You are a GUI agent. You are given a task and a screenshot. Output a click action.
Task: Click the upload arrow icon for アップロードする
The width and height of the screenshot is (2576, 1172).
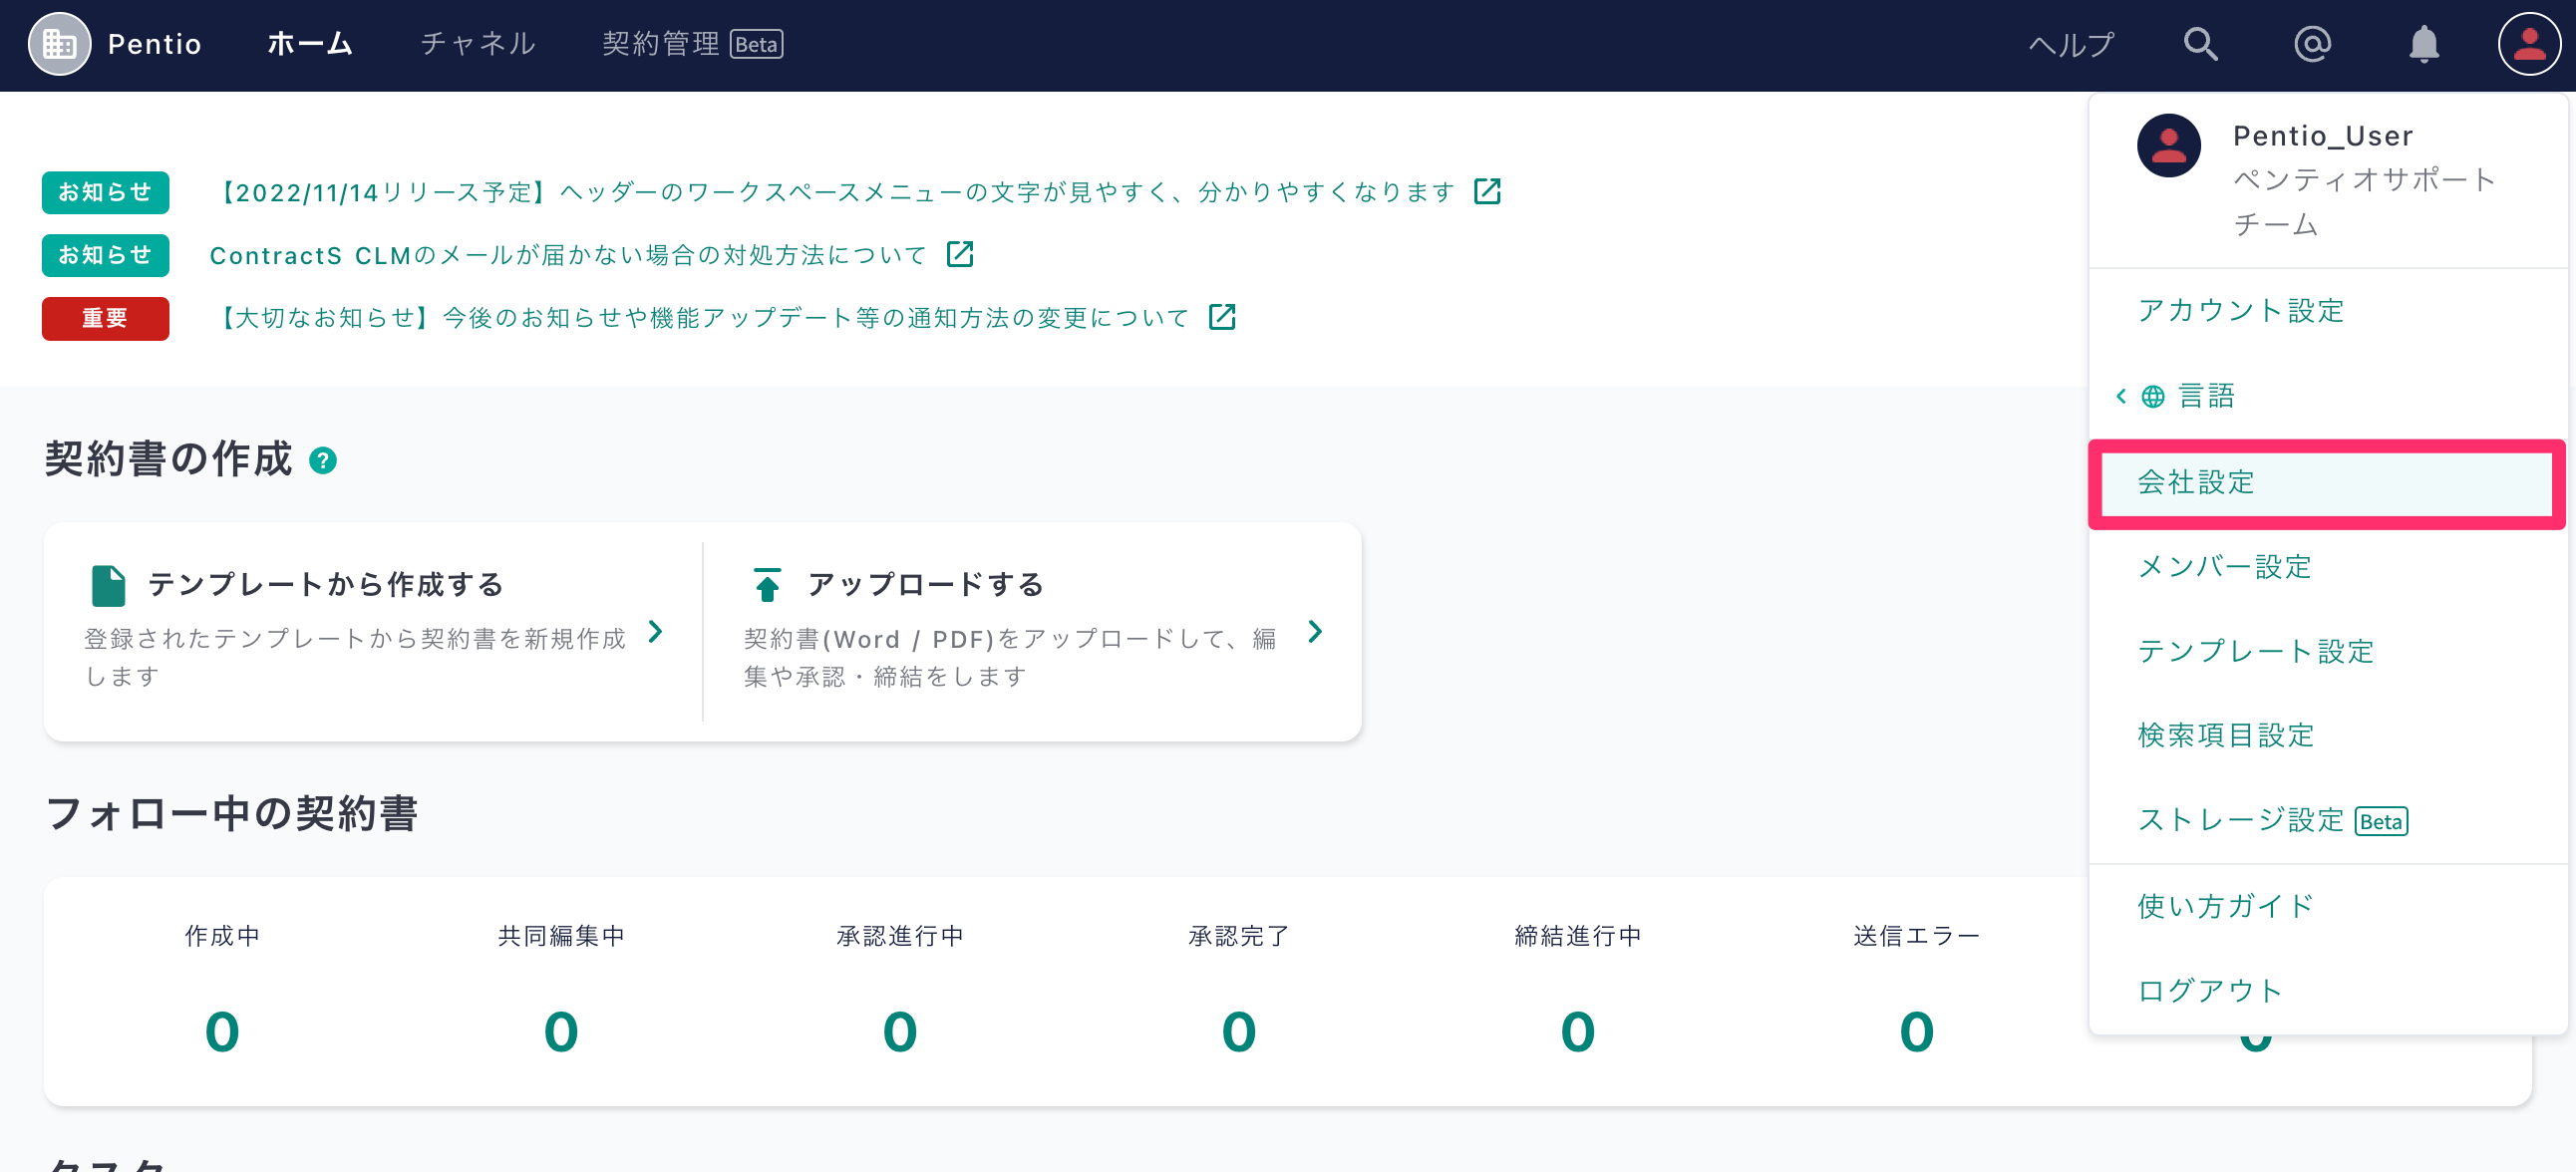click(x=767, y=585)
